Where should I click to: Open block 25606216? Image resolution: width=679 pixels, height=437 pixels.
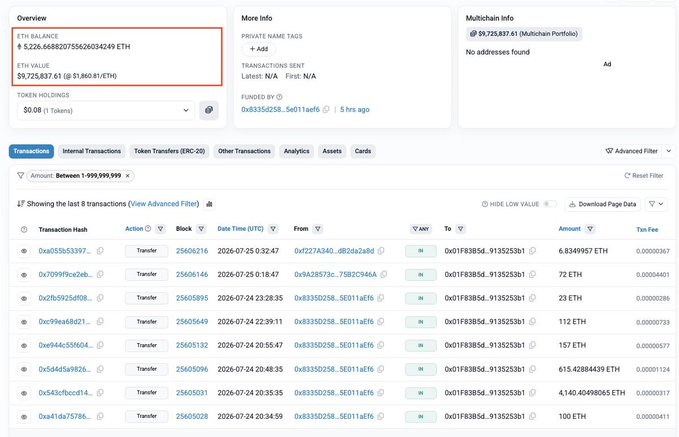coord(192,251)
